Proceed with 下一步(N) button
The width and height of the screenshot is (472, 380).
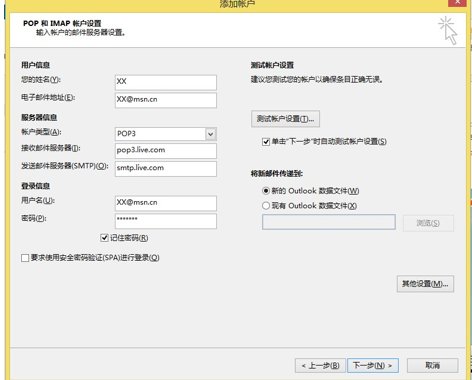click(373, 366)
